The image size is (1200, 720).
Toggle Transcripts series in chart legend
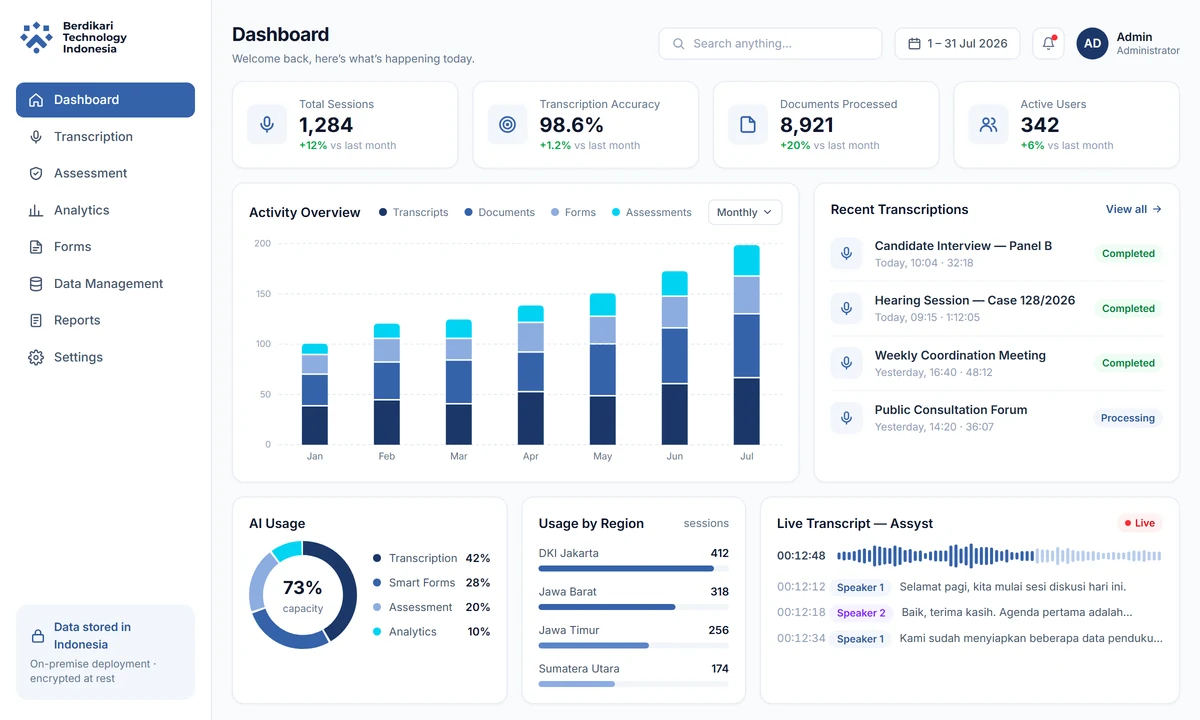[x=414, y=212]
